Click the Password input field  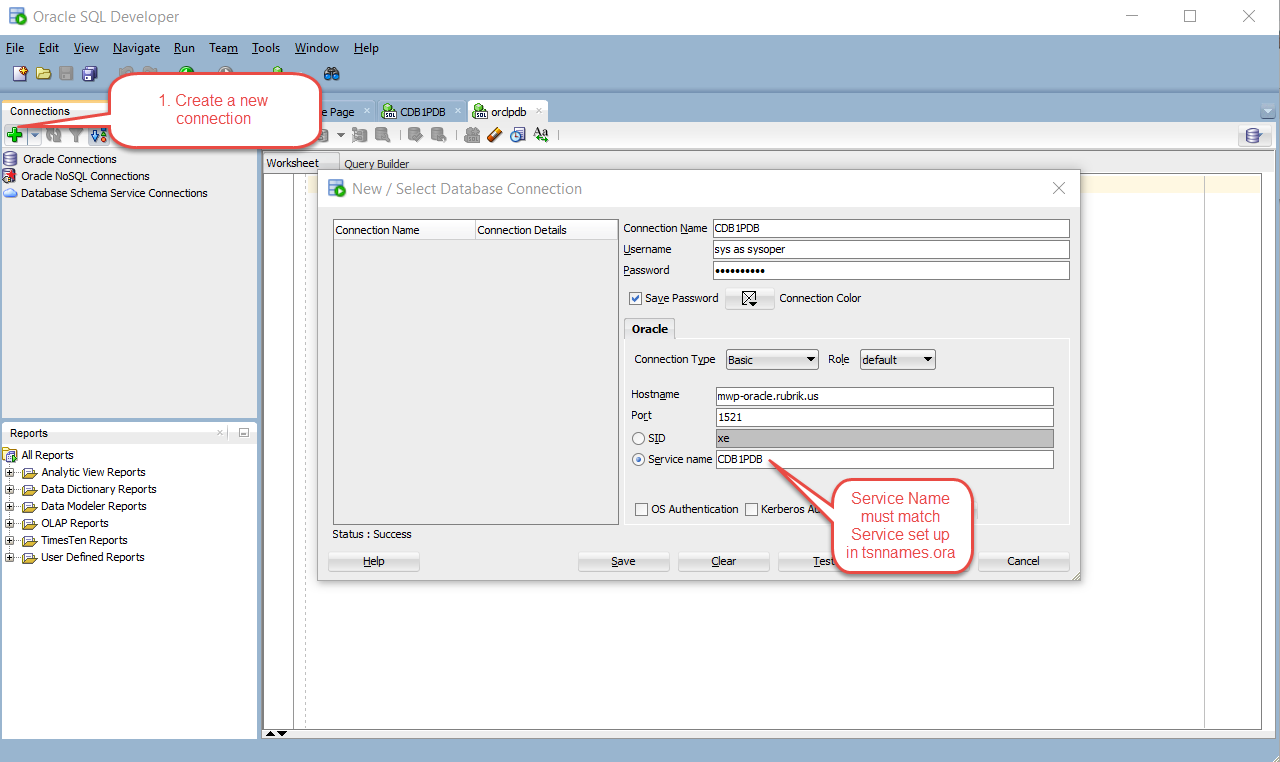click(891, 270)
